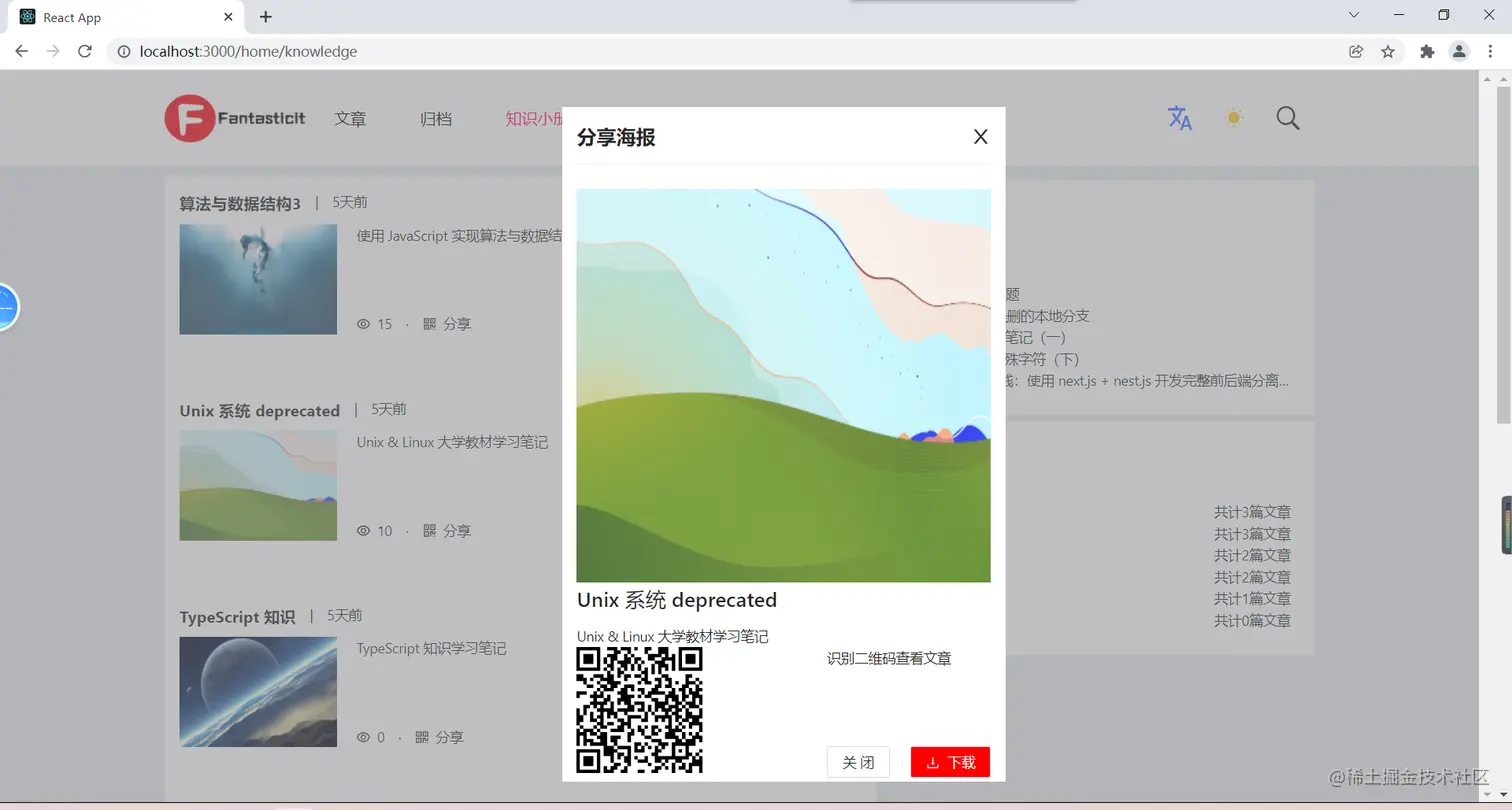Click the Unix 系统 deprecated cover thumbnail in the list
Screen dimensions: 1512x810
pyautogui.click(x=258, y=486)
